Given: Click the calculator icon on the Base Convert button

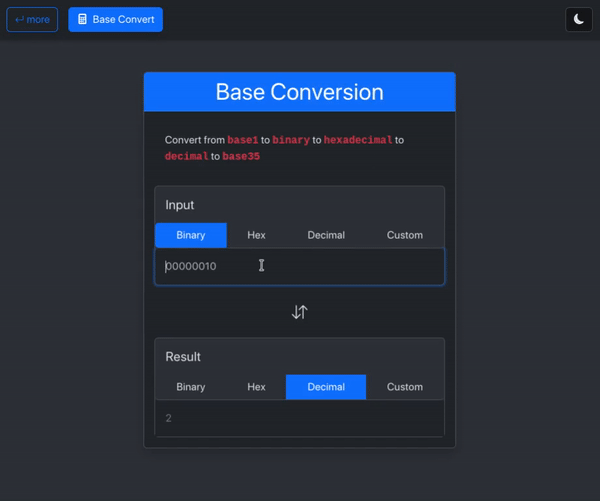Looking at the screenshot, I should coord(82,19).
